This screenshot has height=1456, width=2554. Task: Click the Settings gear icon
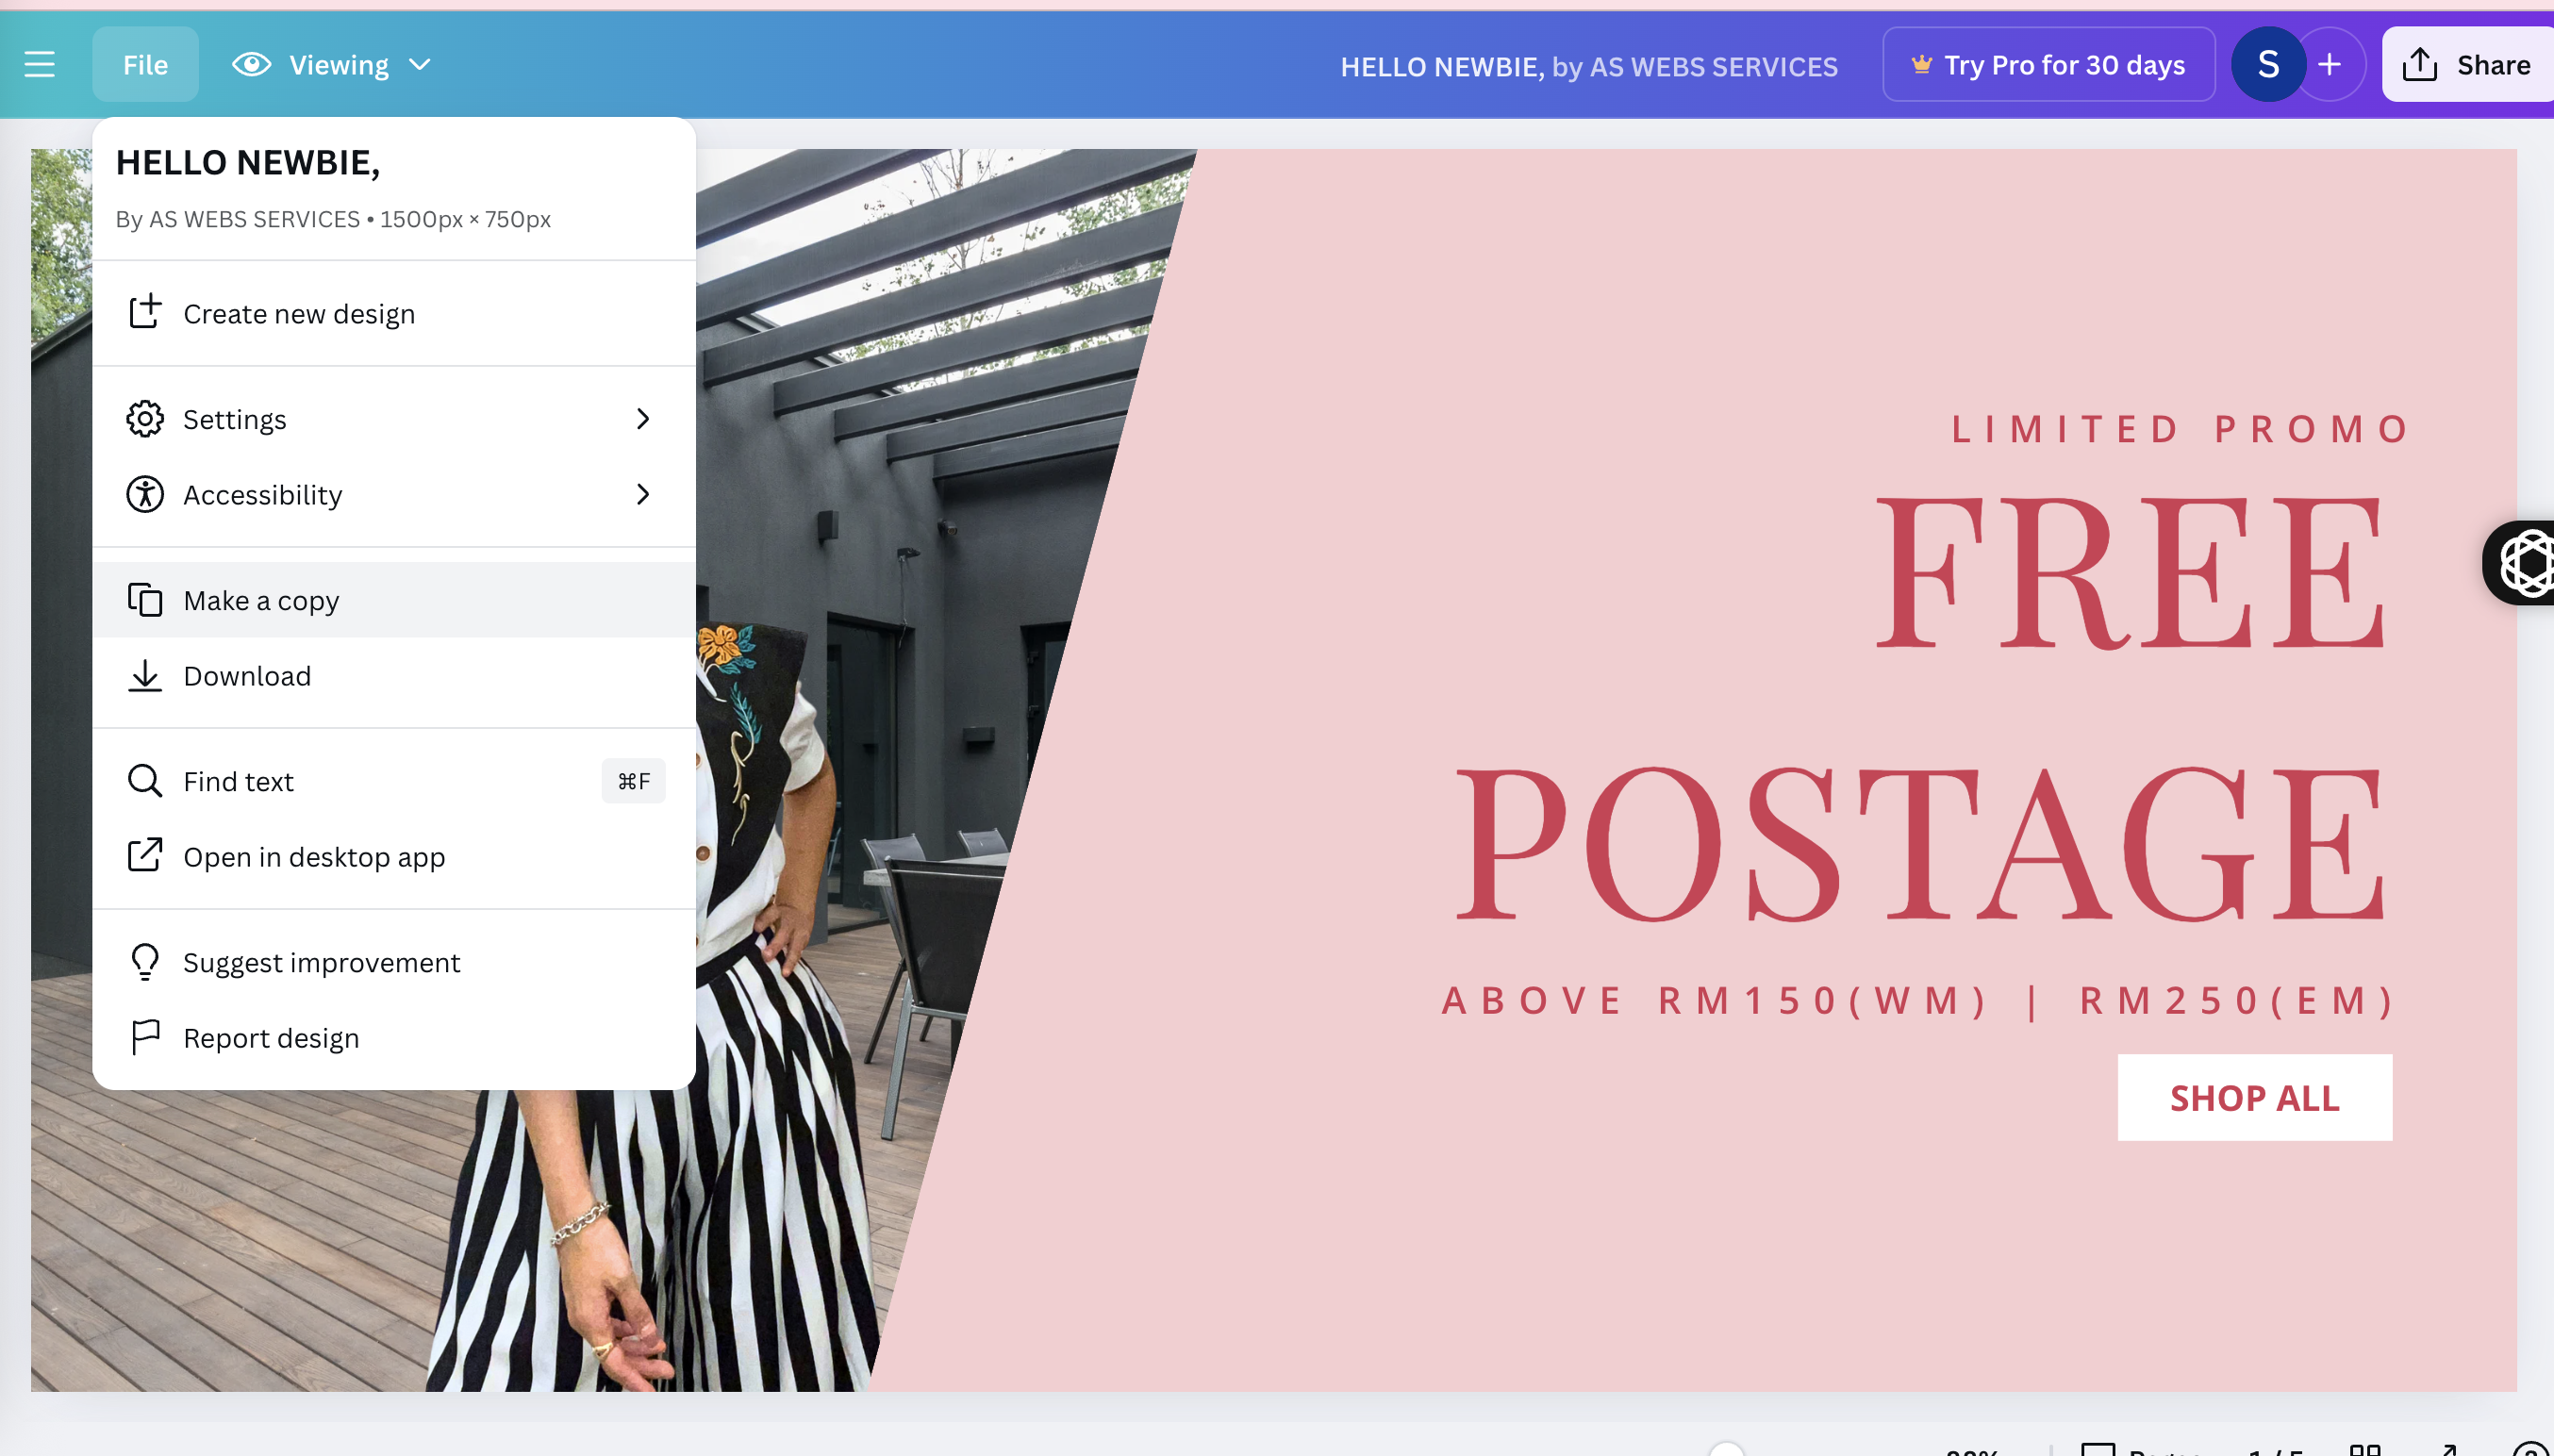tap(145, 419)
